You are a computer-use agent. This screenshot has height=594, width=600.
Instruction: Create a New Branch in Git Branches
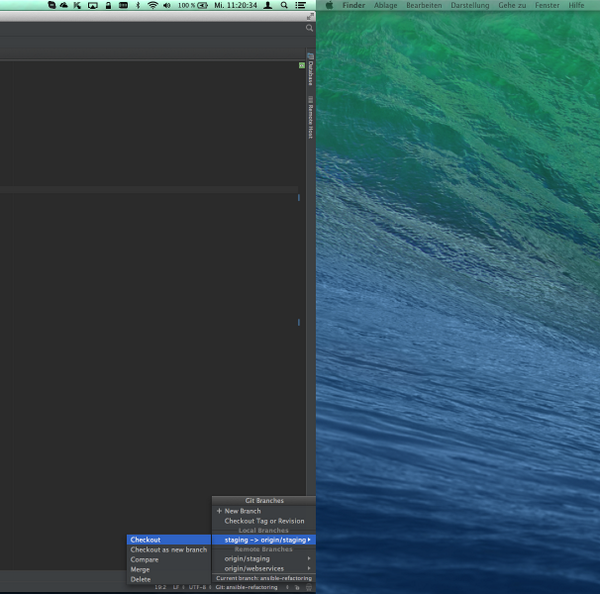coord(264,511)
